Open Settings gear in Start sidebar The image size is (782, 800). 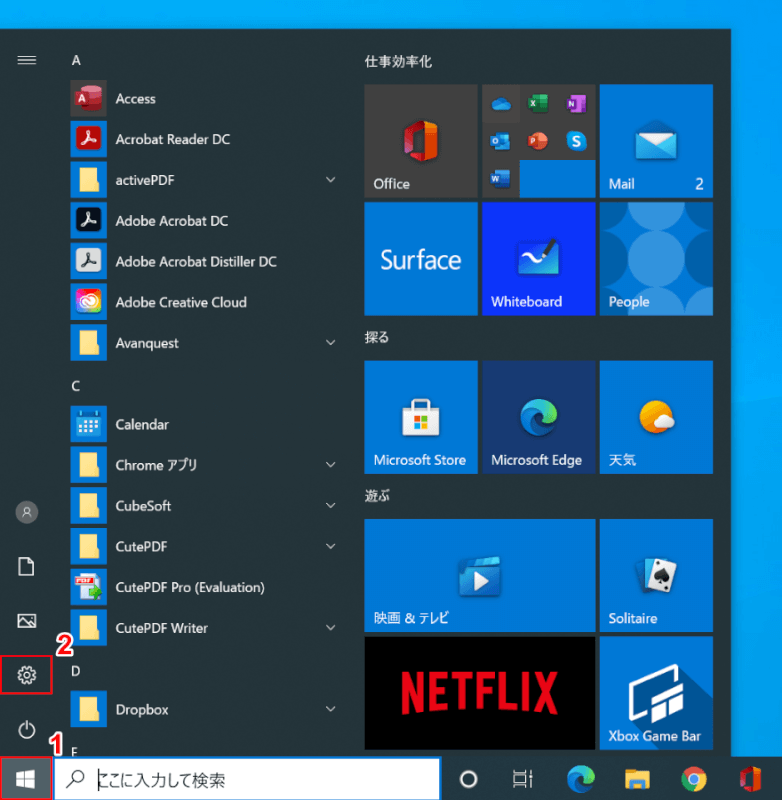click(27, 675)
